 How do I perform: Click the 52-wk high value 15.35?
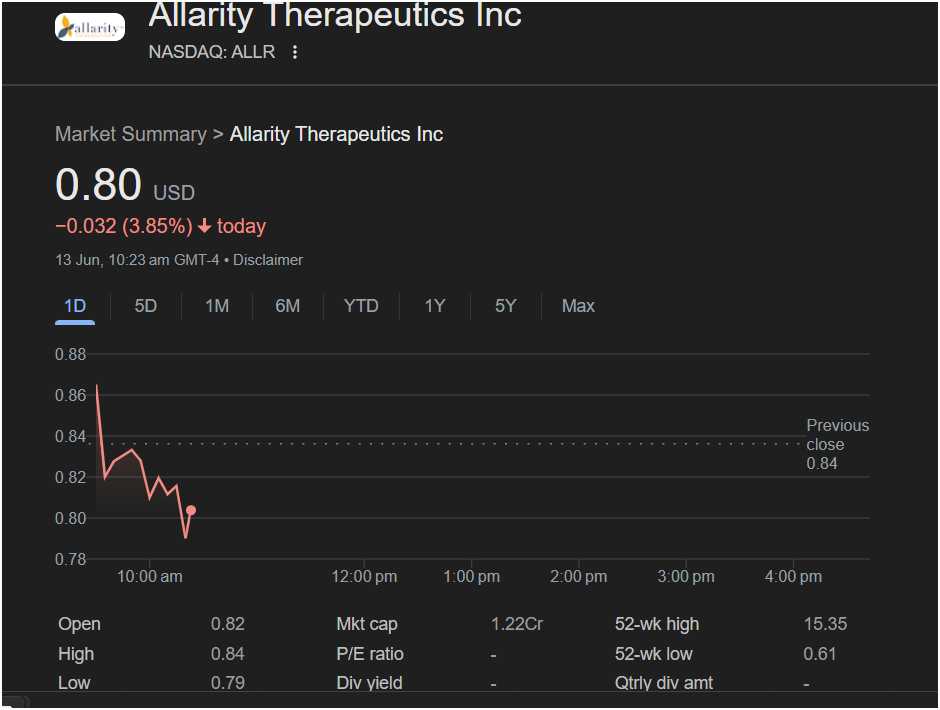pos(825,624)
